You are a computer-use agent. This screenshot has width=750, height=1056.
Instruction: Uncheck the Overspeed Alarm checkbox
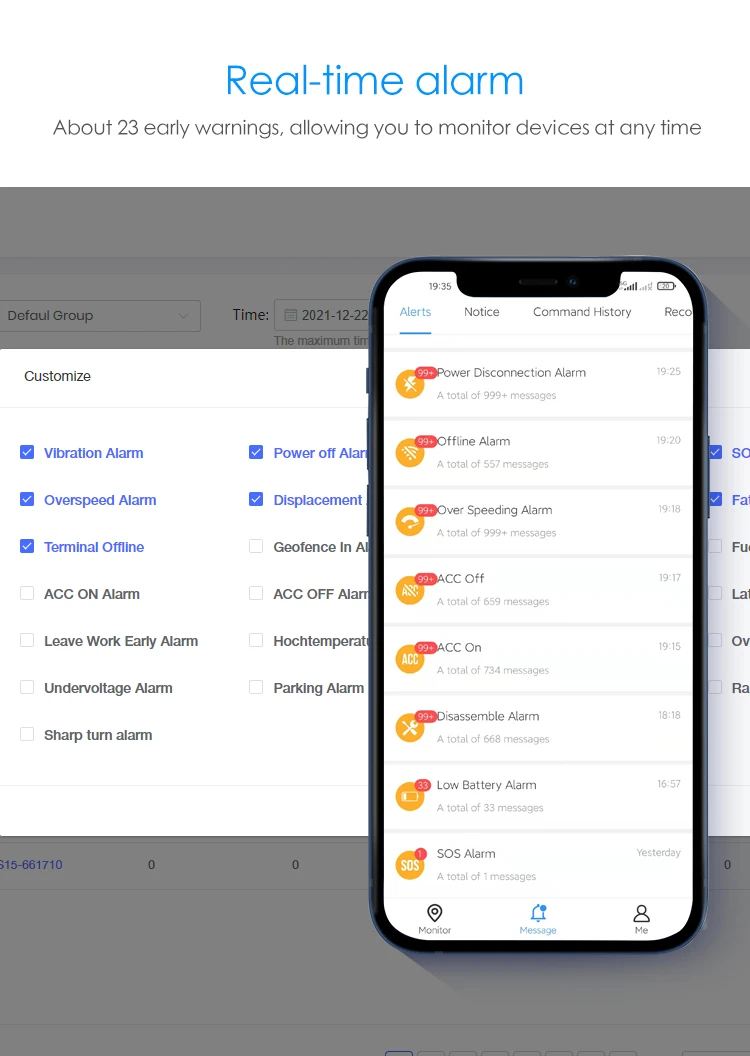[27, 500]
